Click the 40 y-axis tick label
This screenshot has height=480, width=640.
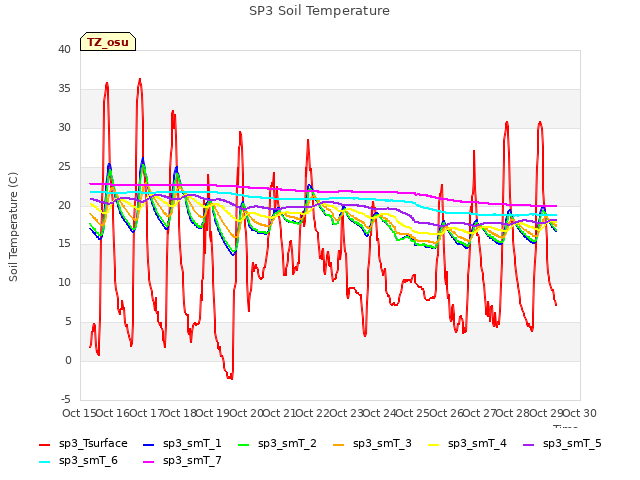(x=64, y=49)
